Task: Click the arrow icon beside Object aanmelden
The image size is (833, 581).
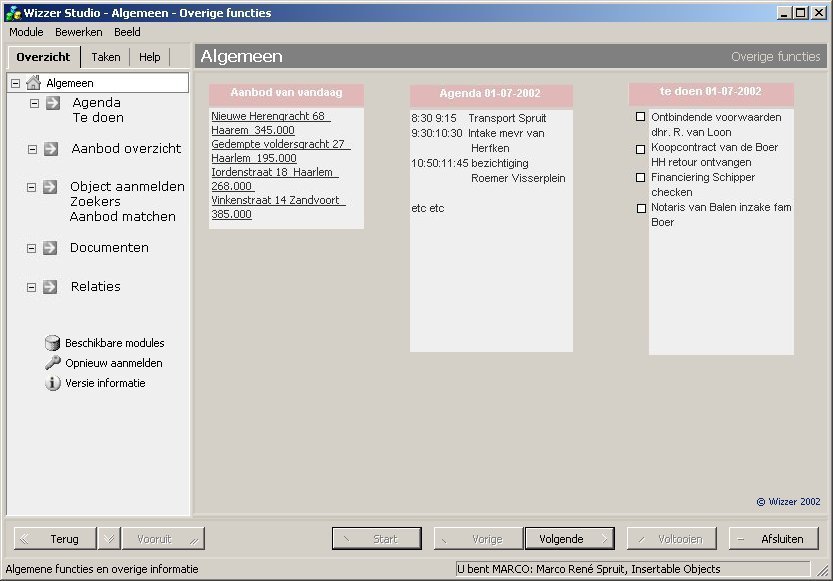Action: coord(50,187)
